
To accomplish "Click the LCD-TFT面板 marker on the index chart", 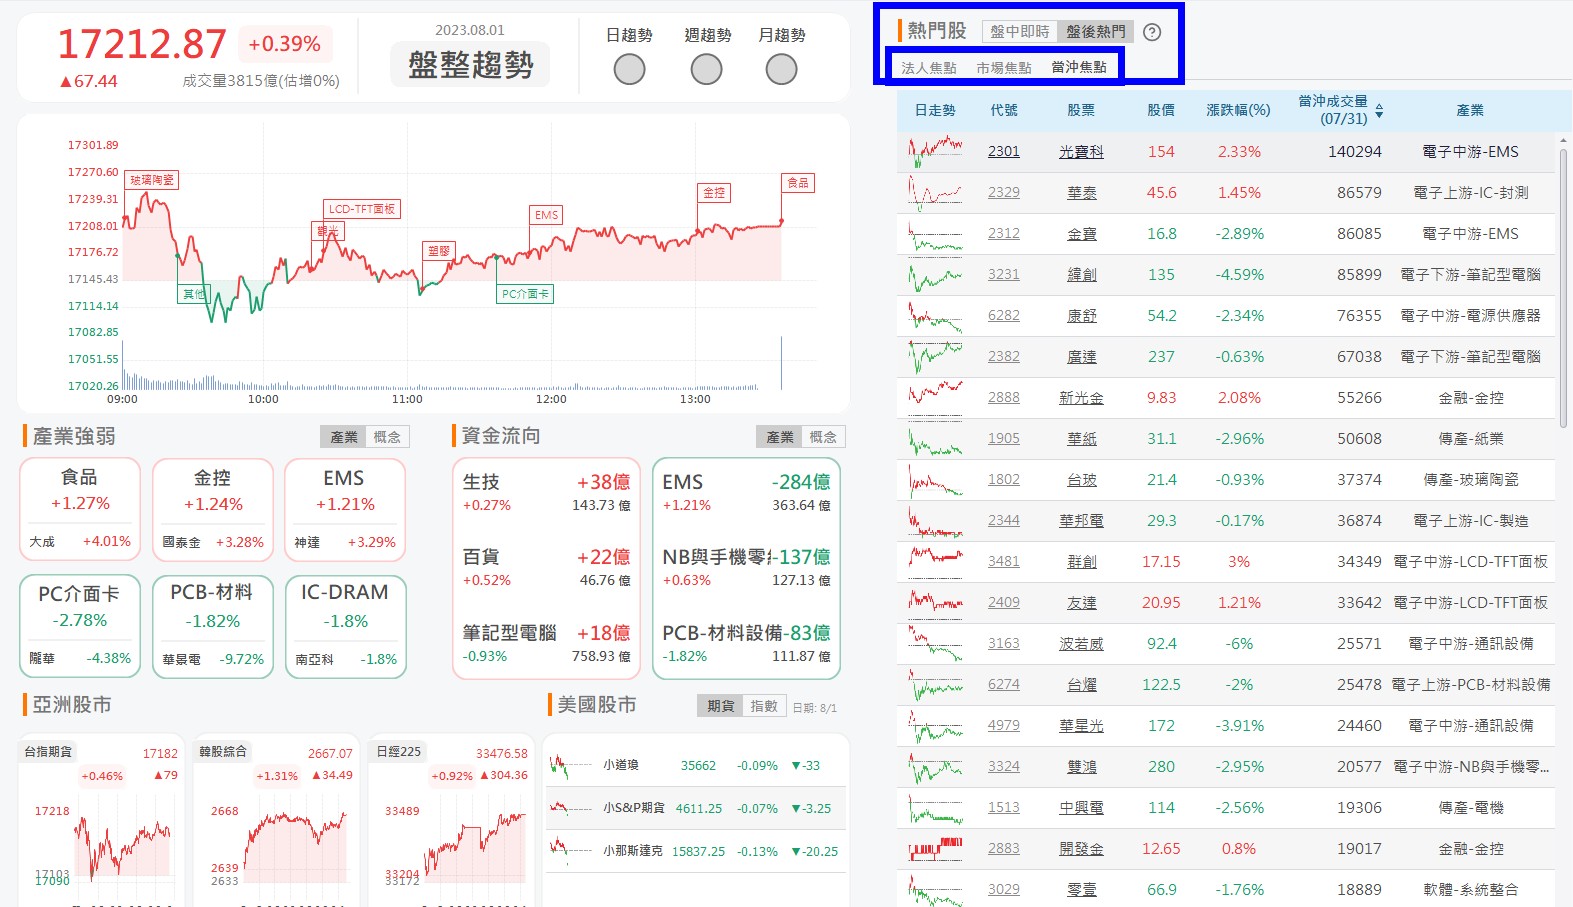I will [x=362, y=209].
